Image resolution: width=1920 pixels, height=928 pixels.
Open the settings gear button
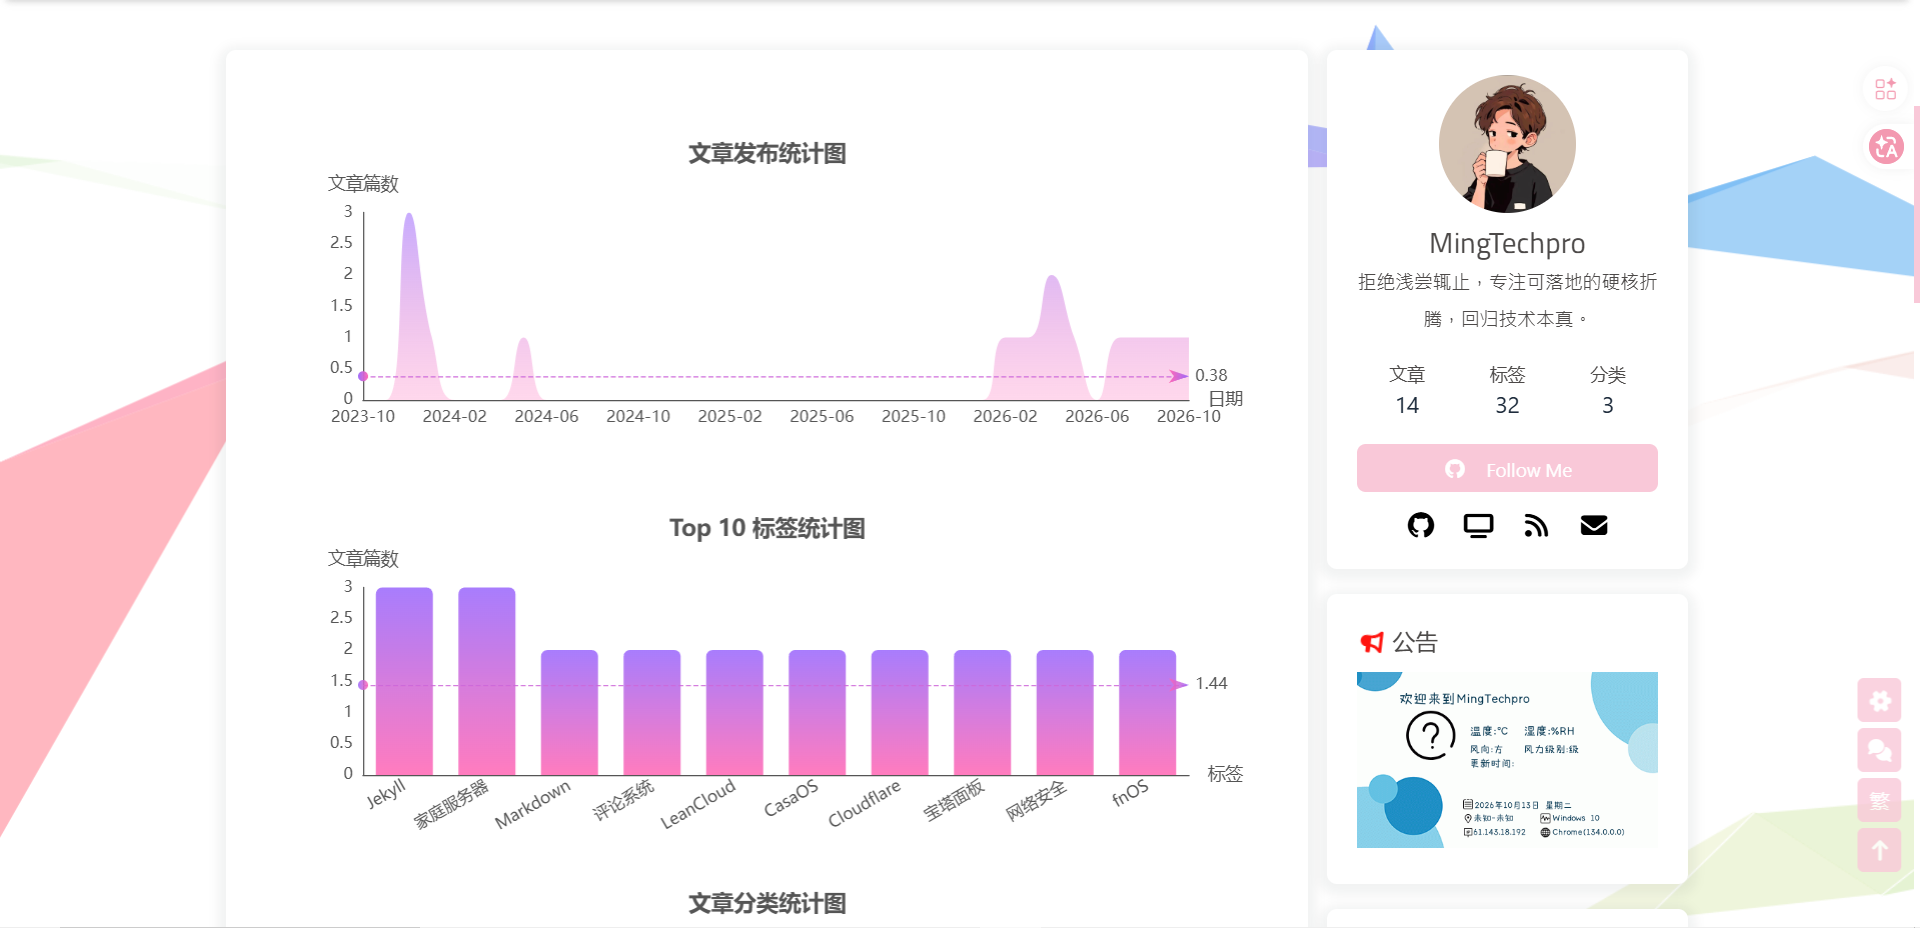point(1880,700)
